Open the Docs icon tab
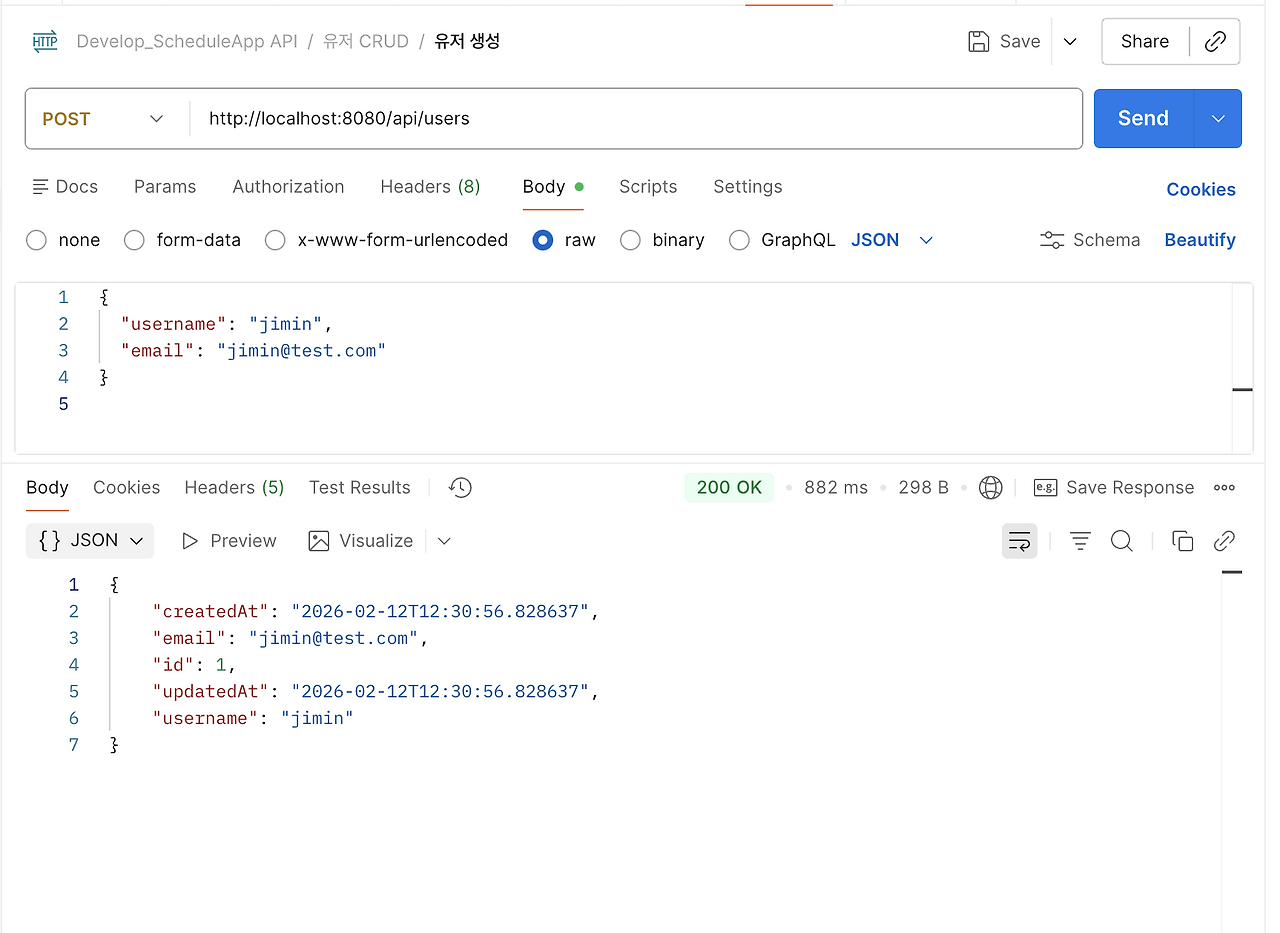Screen dimensions: 1280x933 click(65, 187)
